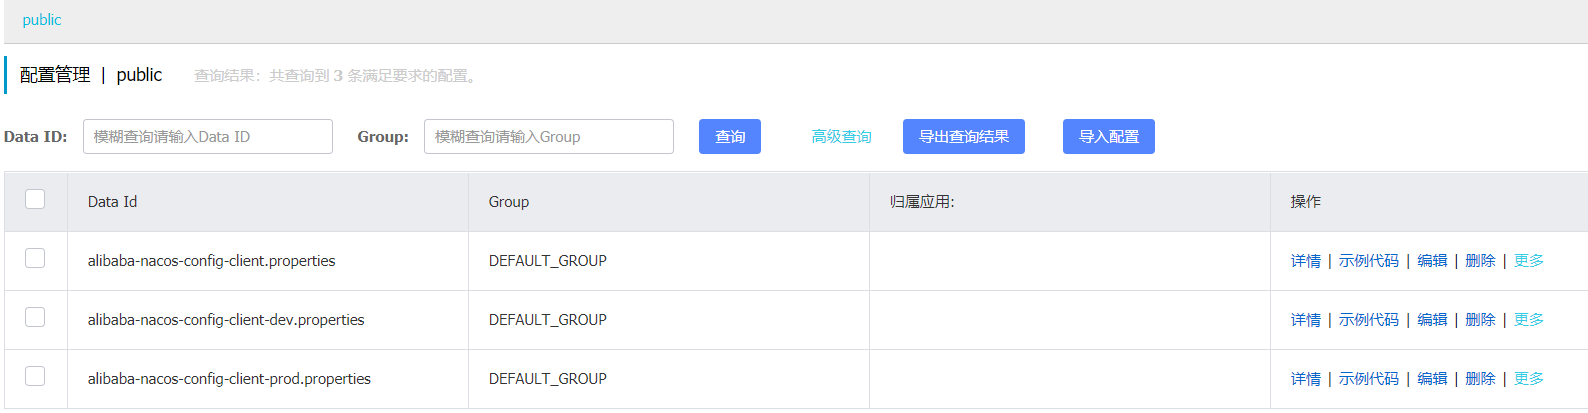Screen dimensions: 1588x413
Task: Click the 导入配置 import button
Action: point(1108,137)
